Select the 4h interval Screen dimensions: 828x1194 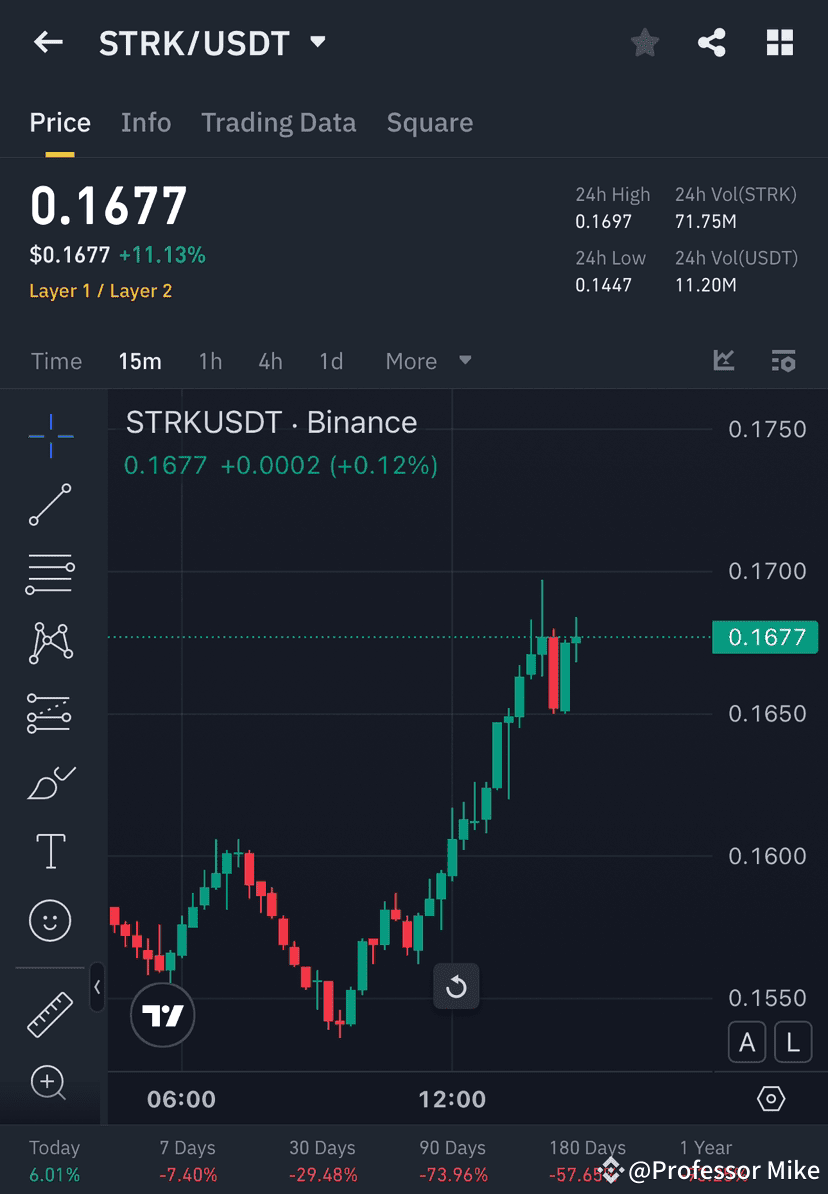point(270,361)
